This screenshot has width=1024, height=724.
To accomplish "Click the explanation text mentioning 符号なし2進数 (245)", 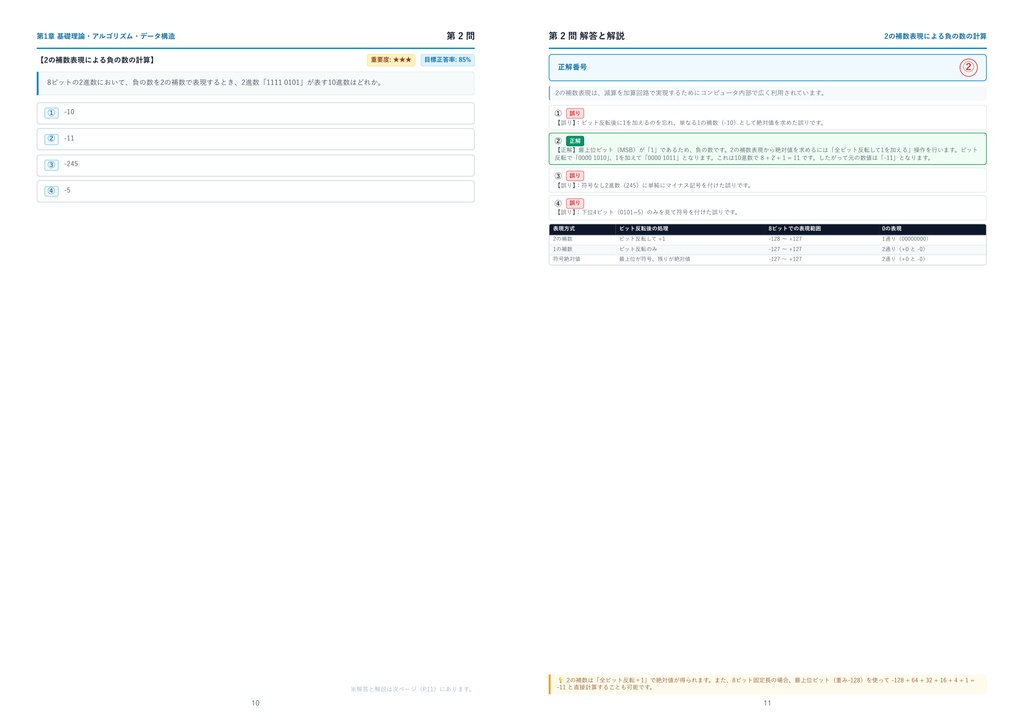I will coord(653,185).
